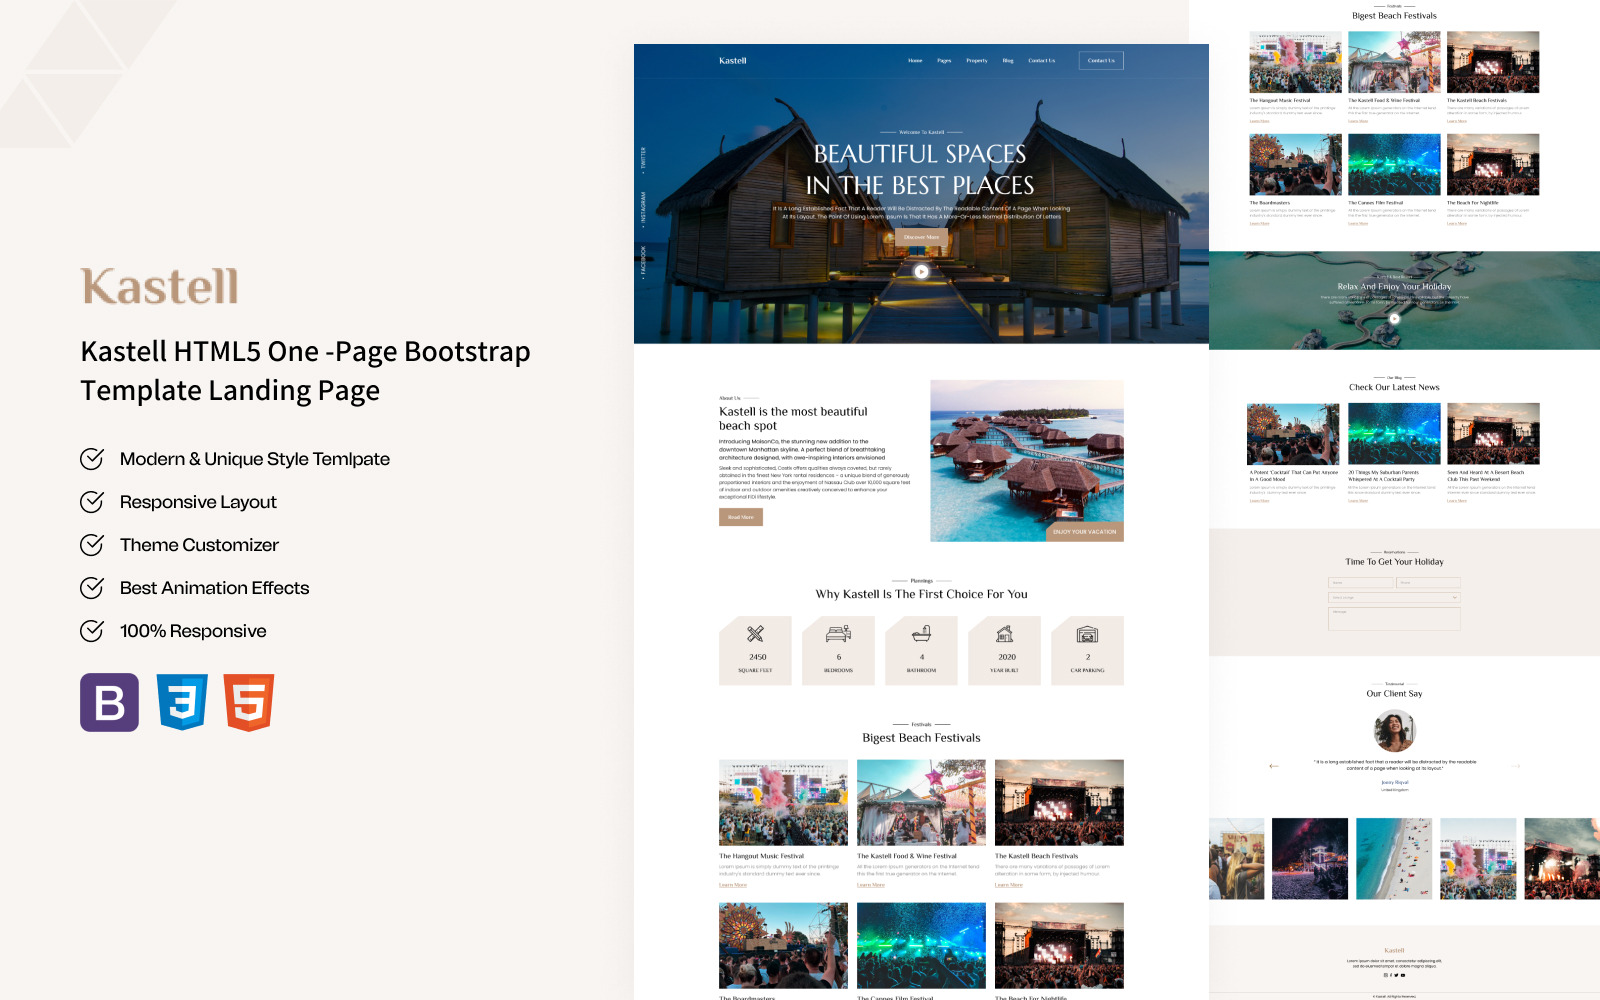
Task: Click the CSS3 shield icon
Action: (182, 702)
